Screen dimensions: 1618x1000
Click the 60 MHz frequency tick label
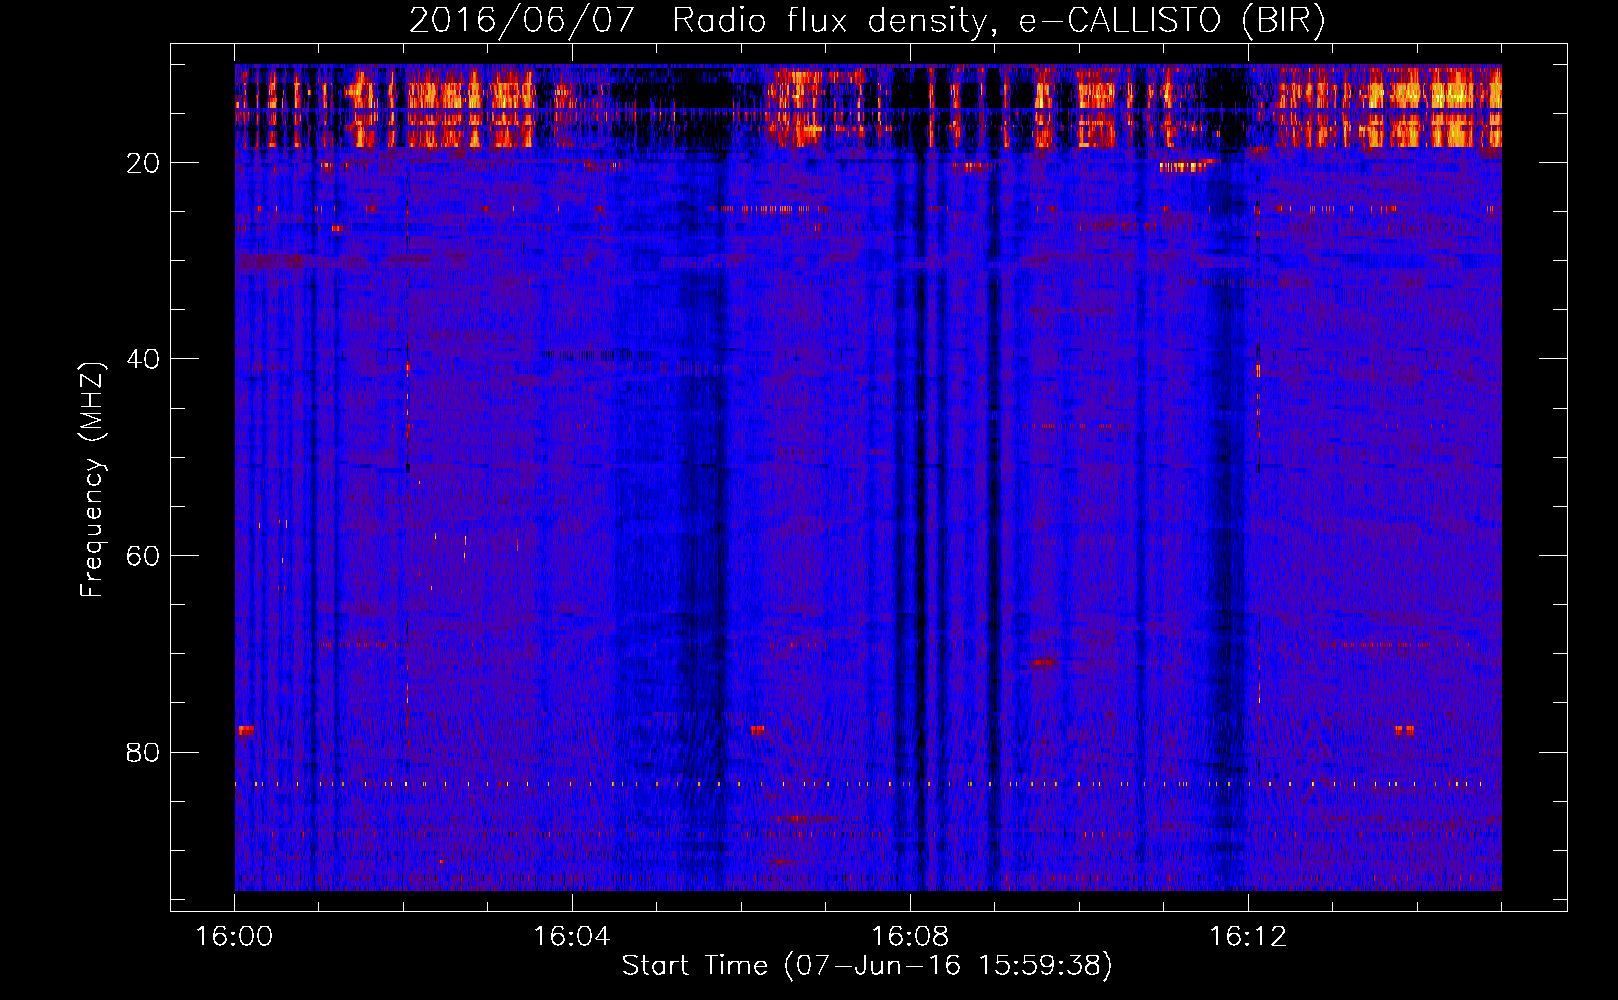click(143, 556)
